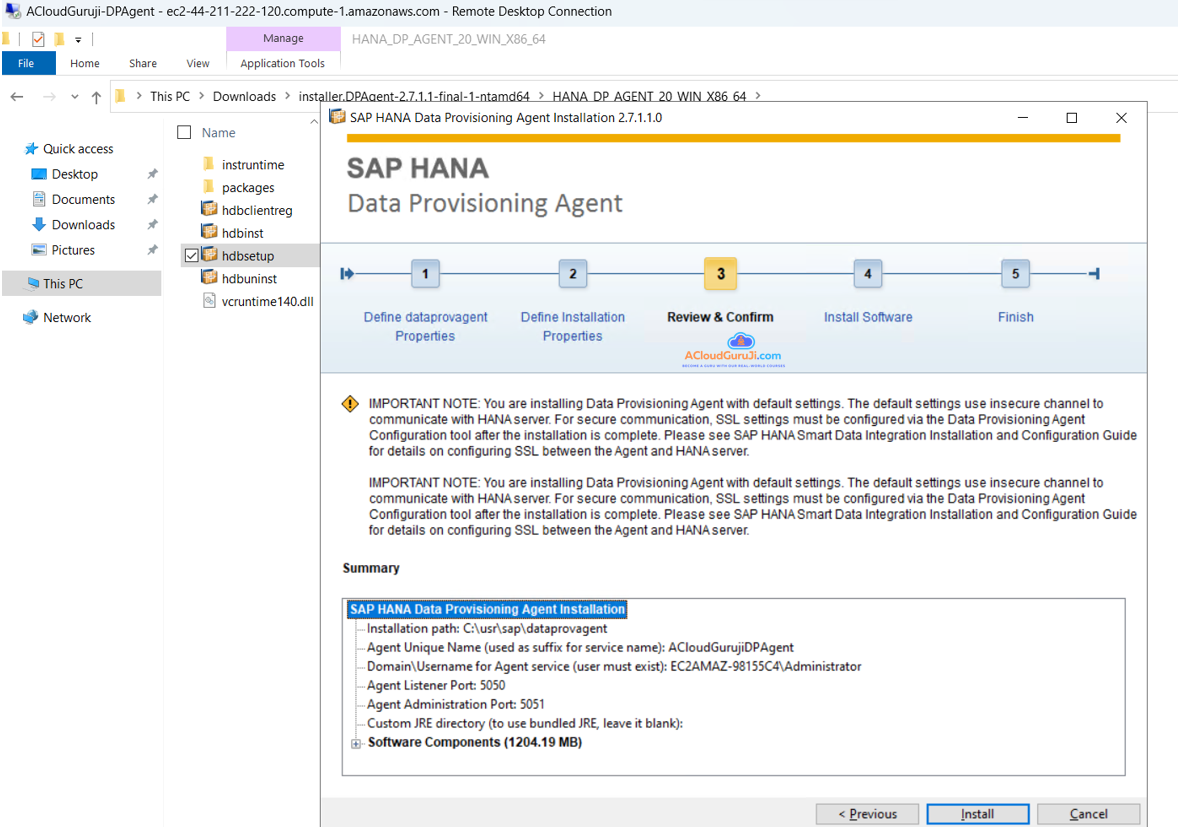Click the vcruntime140.dll file icon
The image size is (1192, 827).
click(209, 301)
